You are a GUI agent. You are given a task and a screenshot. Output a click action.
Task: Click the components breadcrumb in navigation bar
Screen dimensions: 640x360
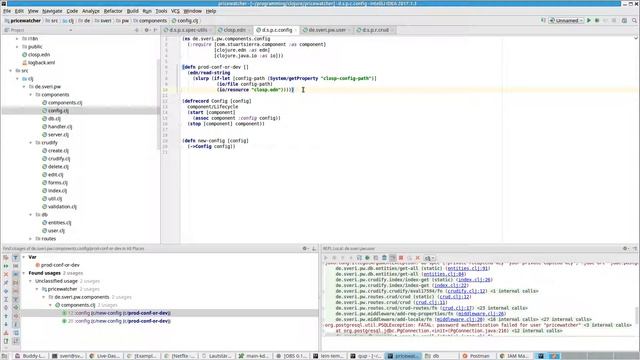point(152,20)
